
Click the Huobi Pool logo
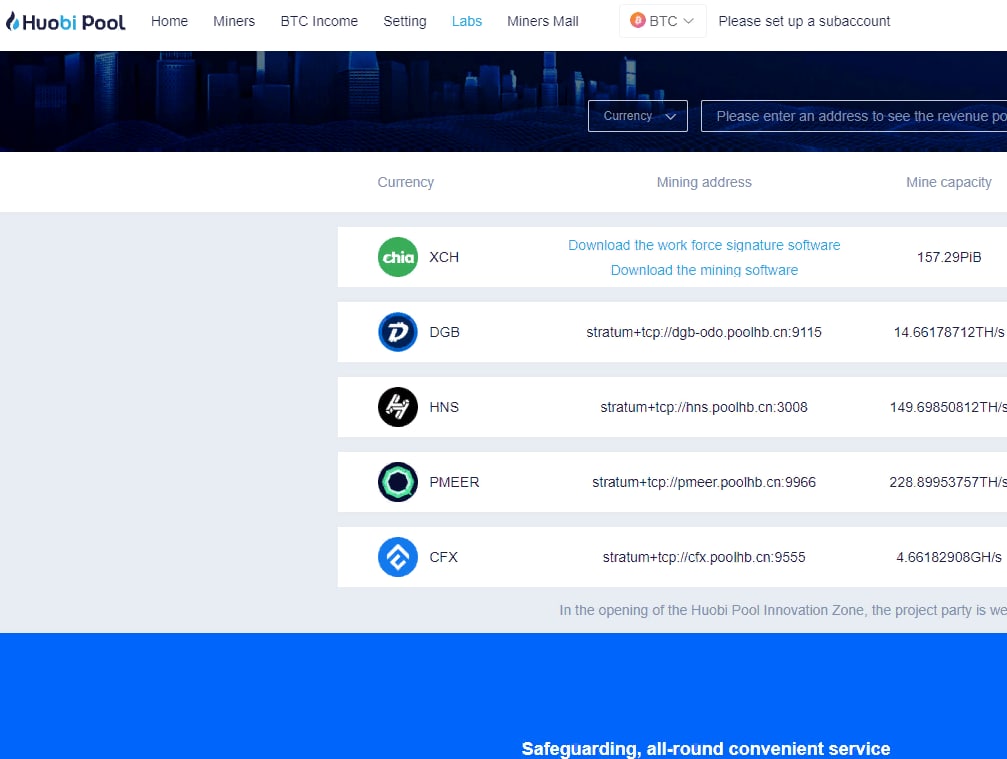[66, 22]
